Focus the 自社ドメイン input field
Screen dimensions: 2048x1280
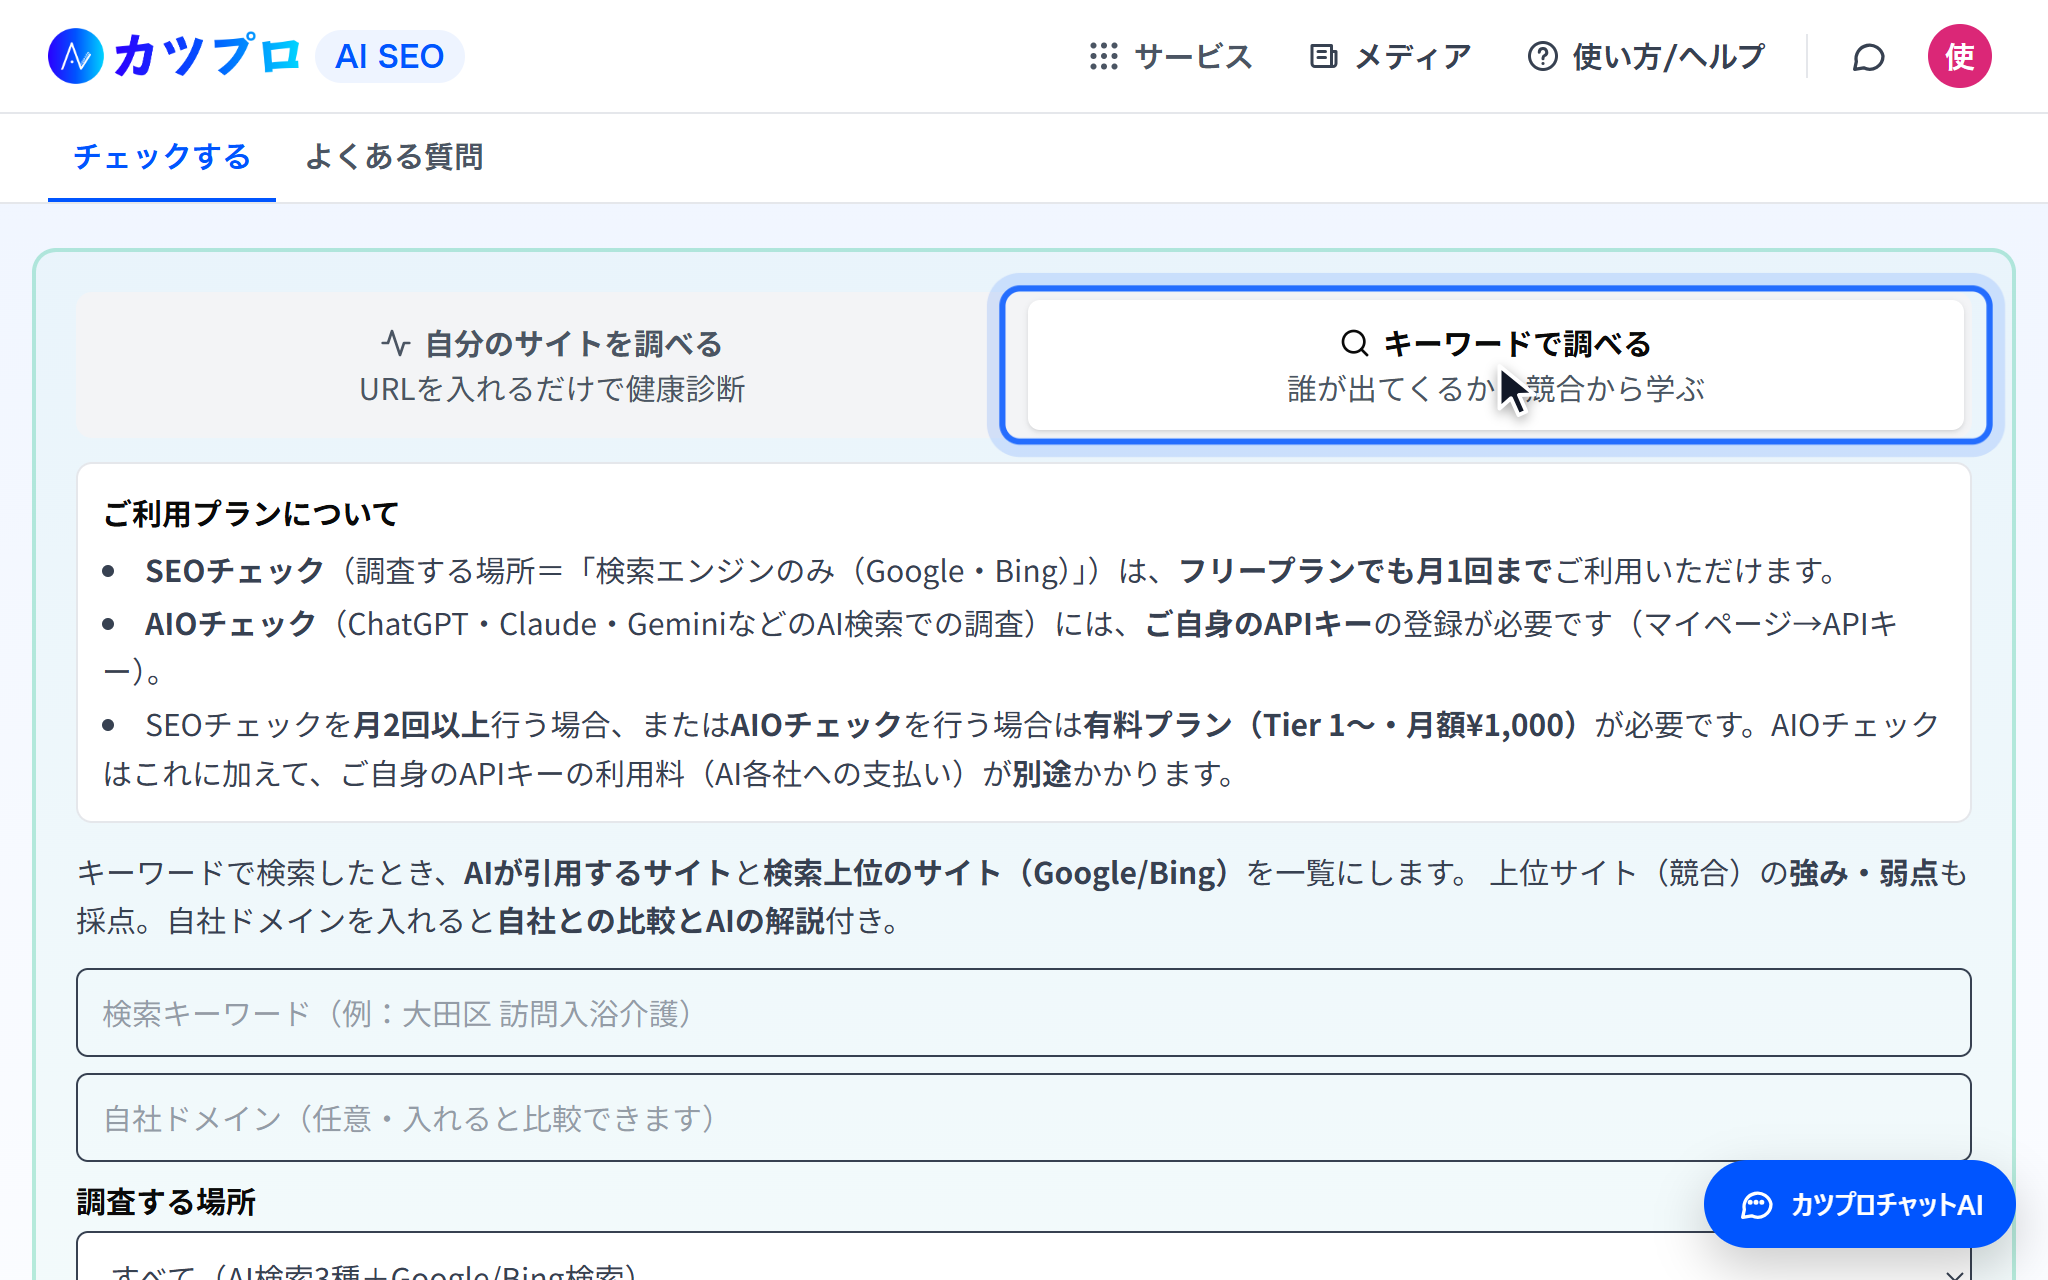pos(1023,1117)
